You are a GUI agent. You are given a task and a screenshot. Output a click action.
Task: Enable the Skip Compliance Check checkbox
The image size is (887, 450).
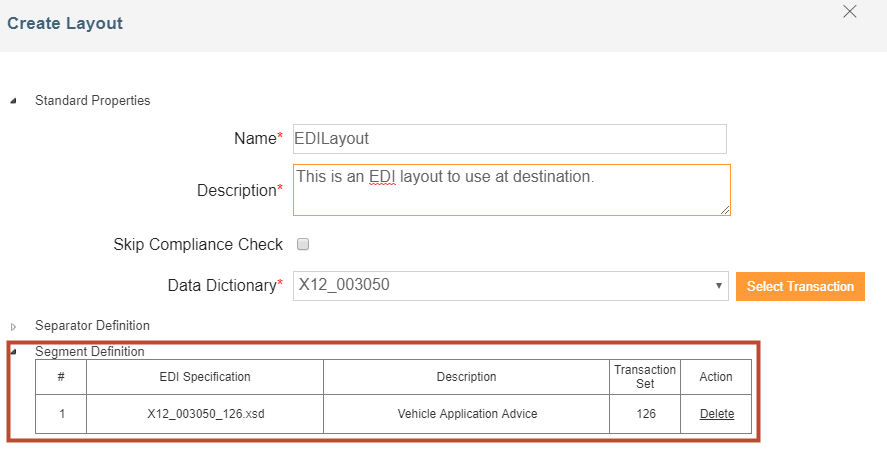pos(303,244)
